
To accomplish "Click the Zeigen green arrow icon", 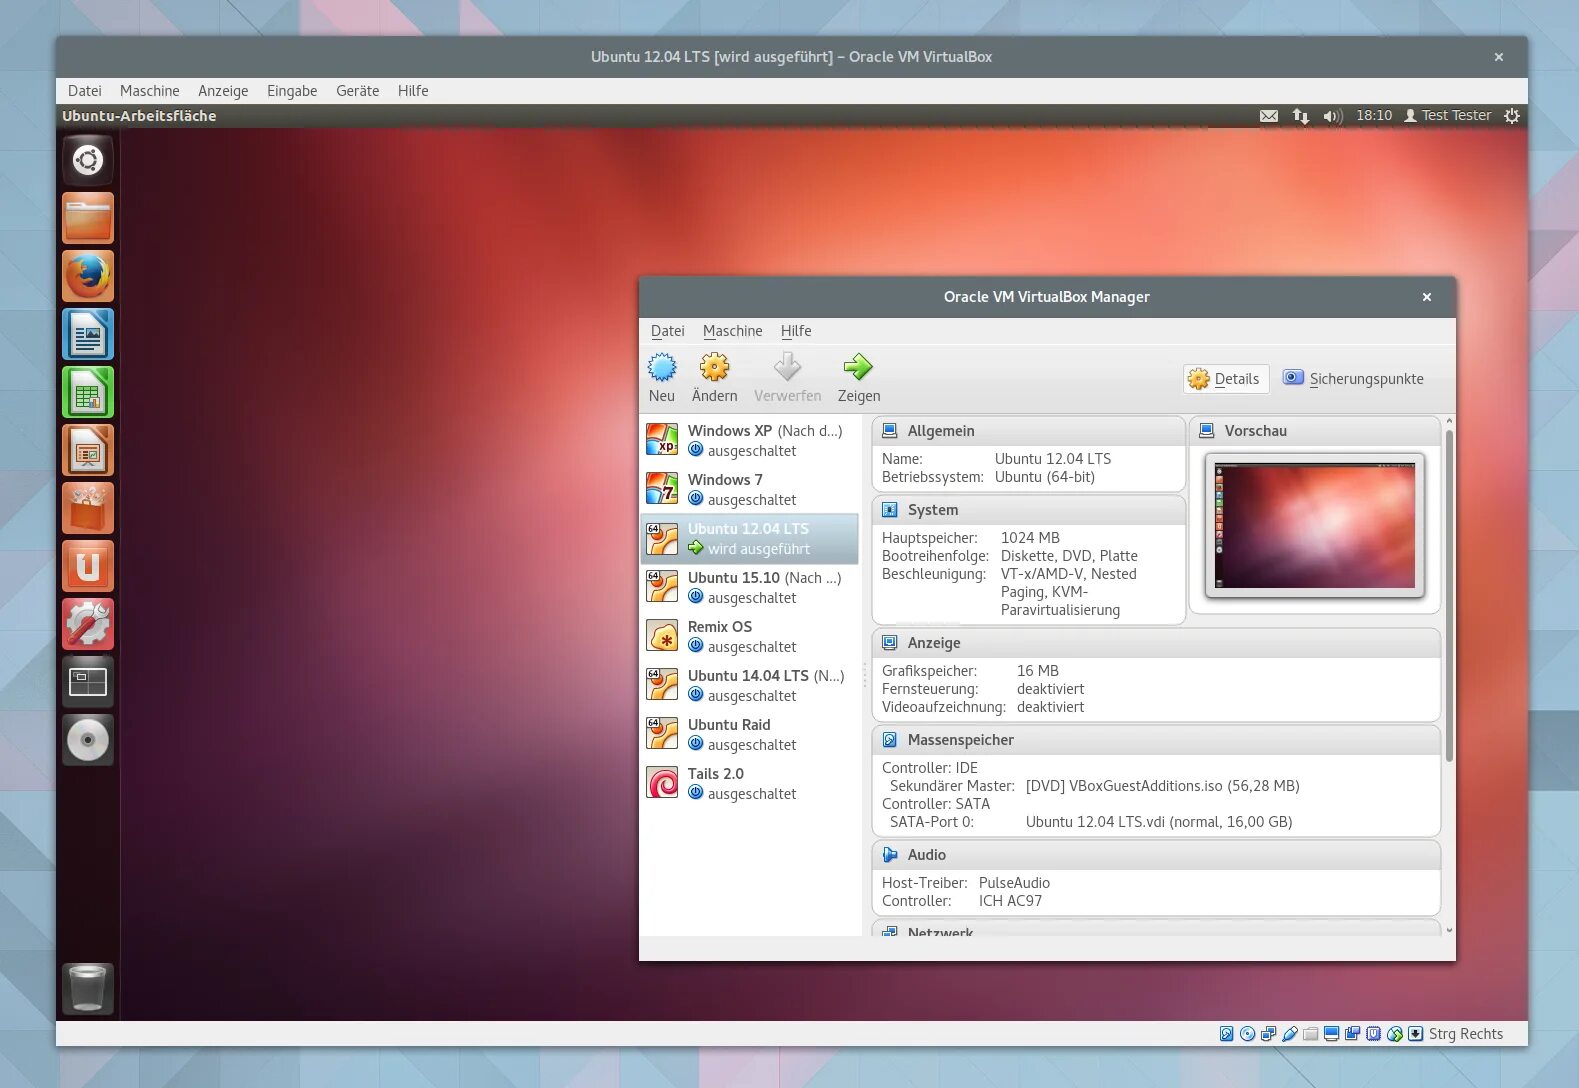I will tap(858, 367).
